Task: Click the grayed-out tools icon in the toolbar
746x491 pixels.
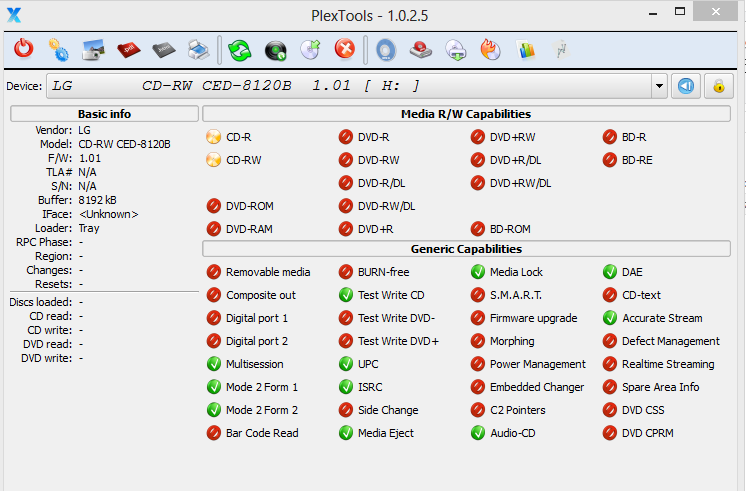Action: pos(561,49)
